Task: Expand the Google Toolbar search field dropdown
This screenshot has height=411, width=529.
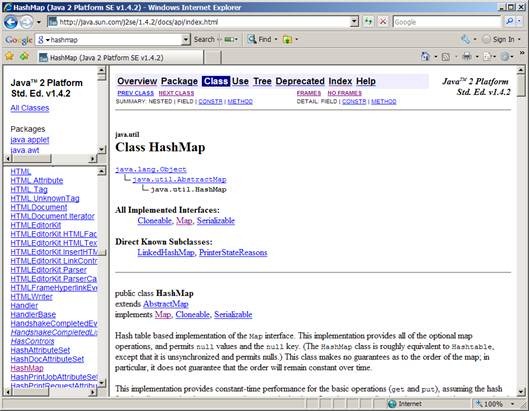Action: (186, 40)
